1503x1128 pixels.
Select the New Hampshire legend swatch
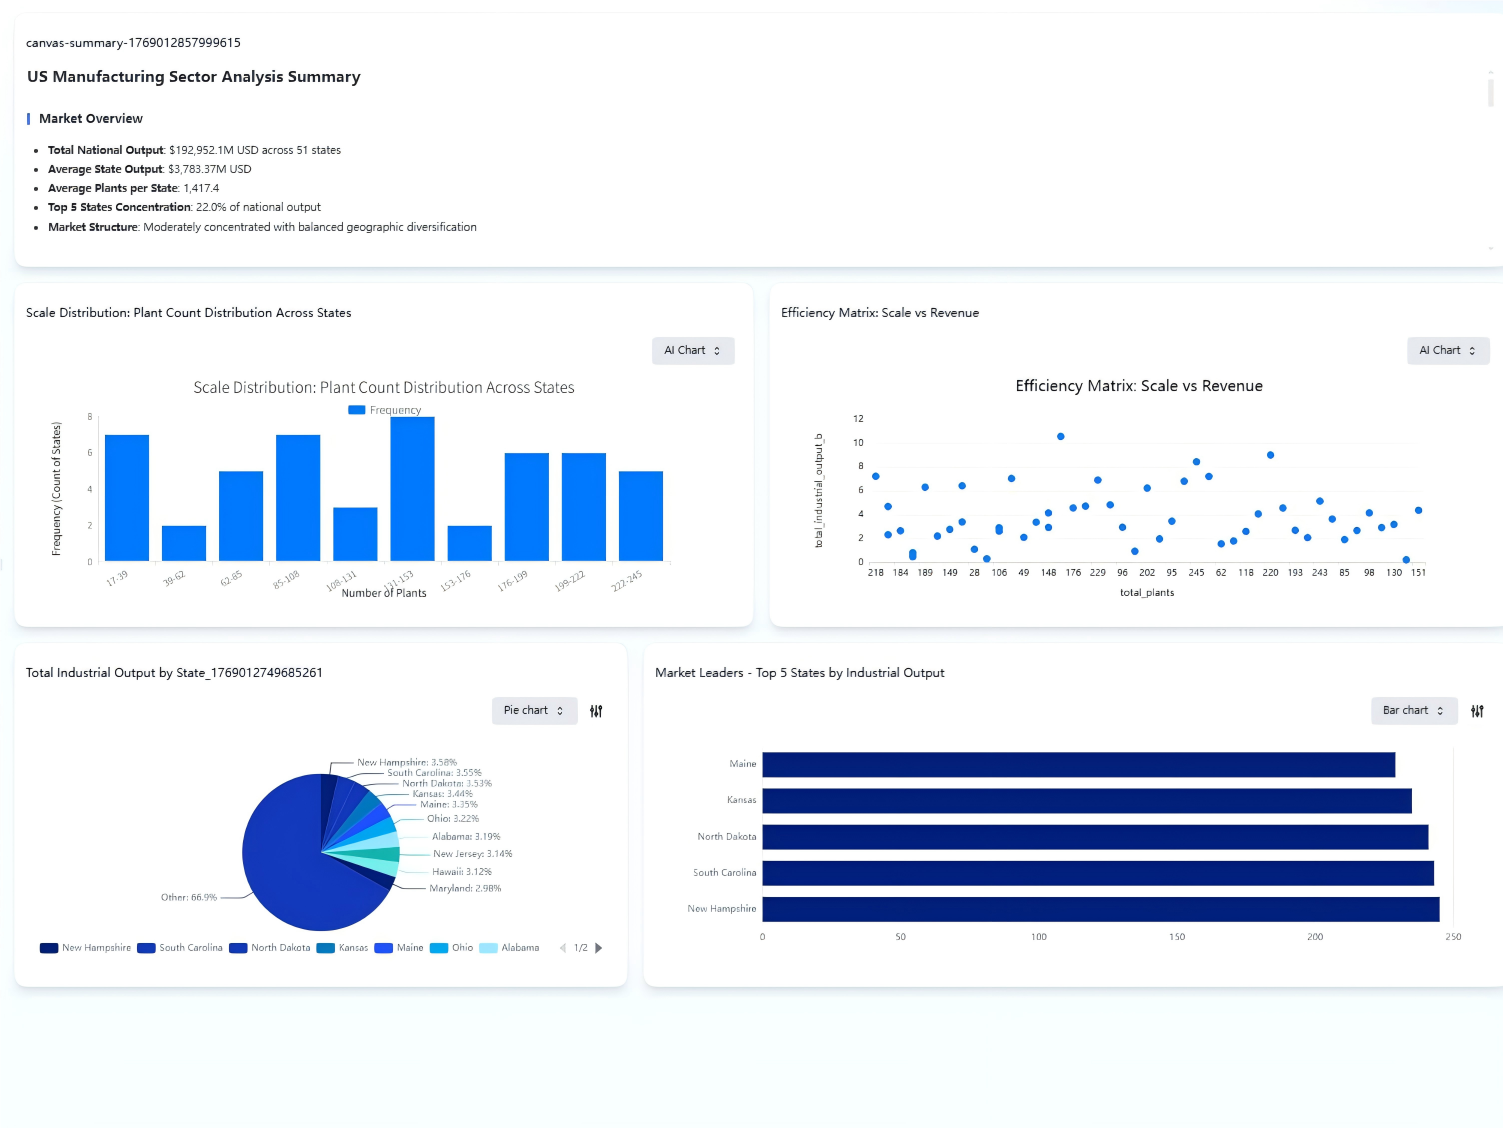48,947
